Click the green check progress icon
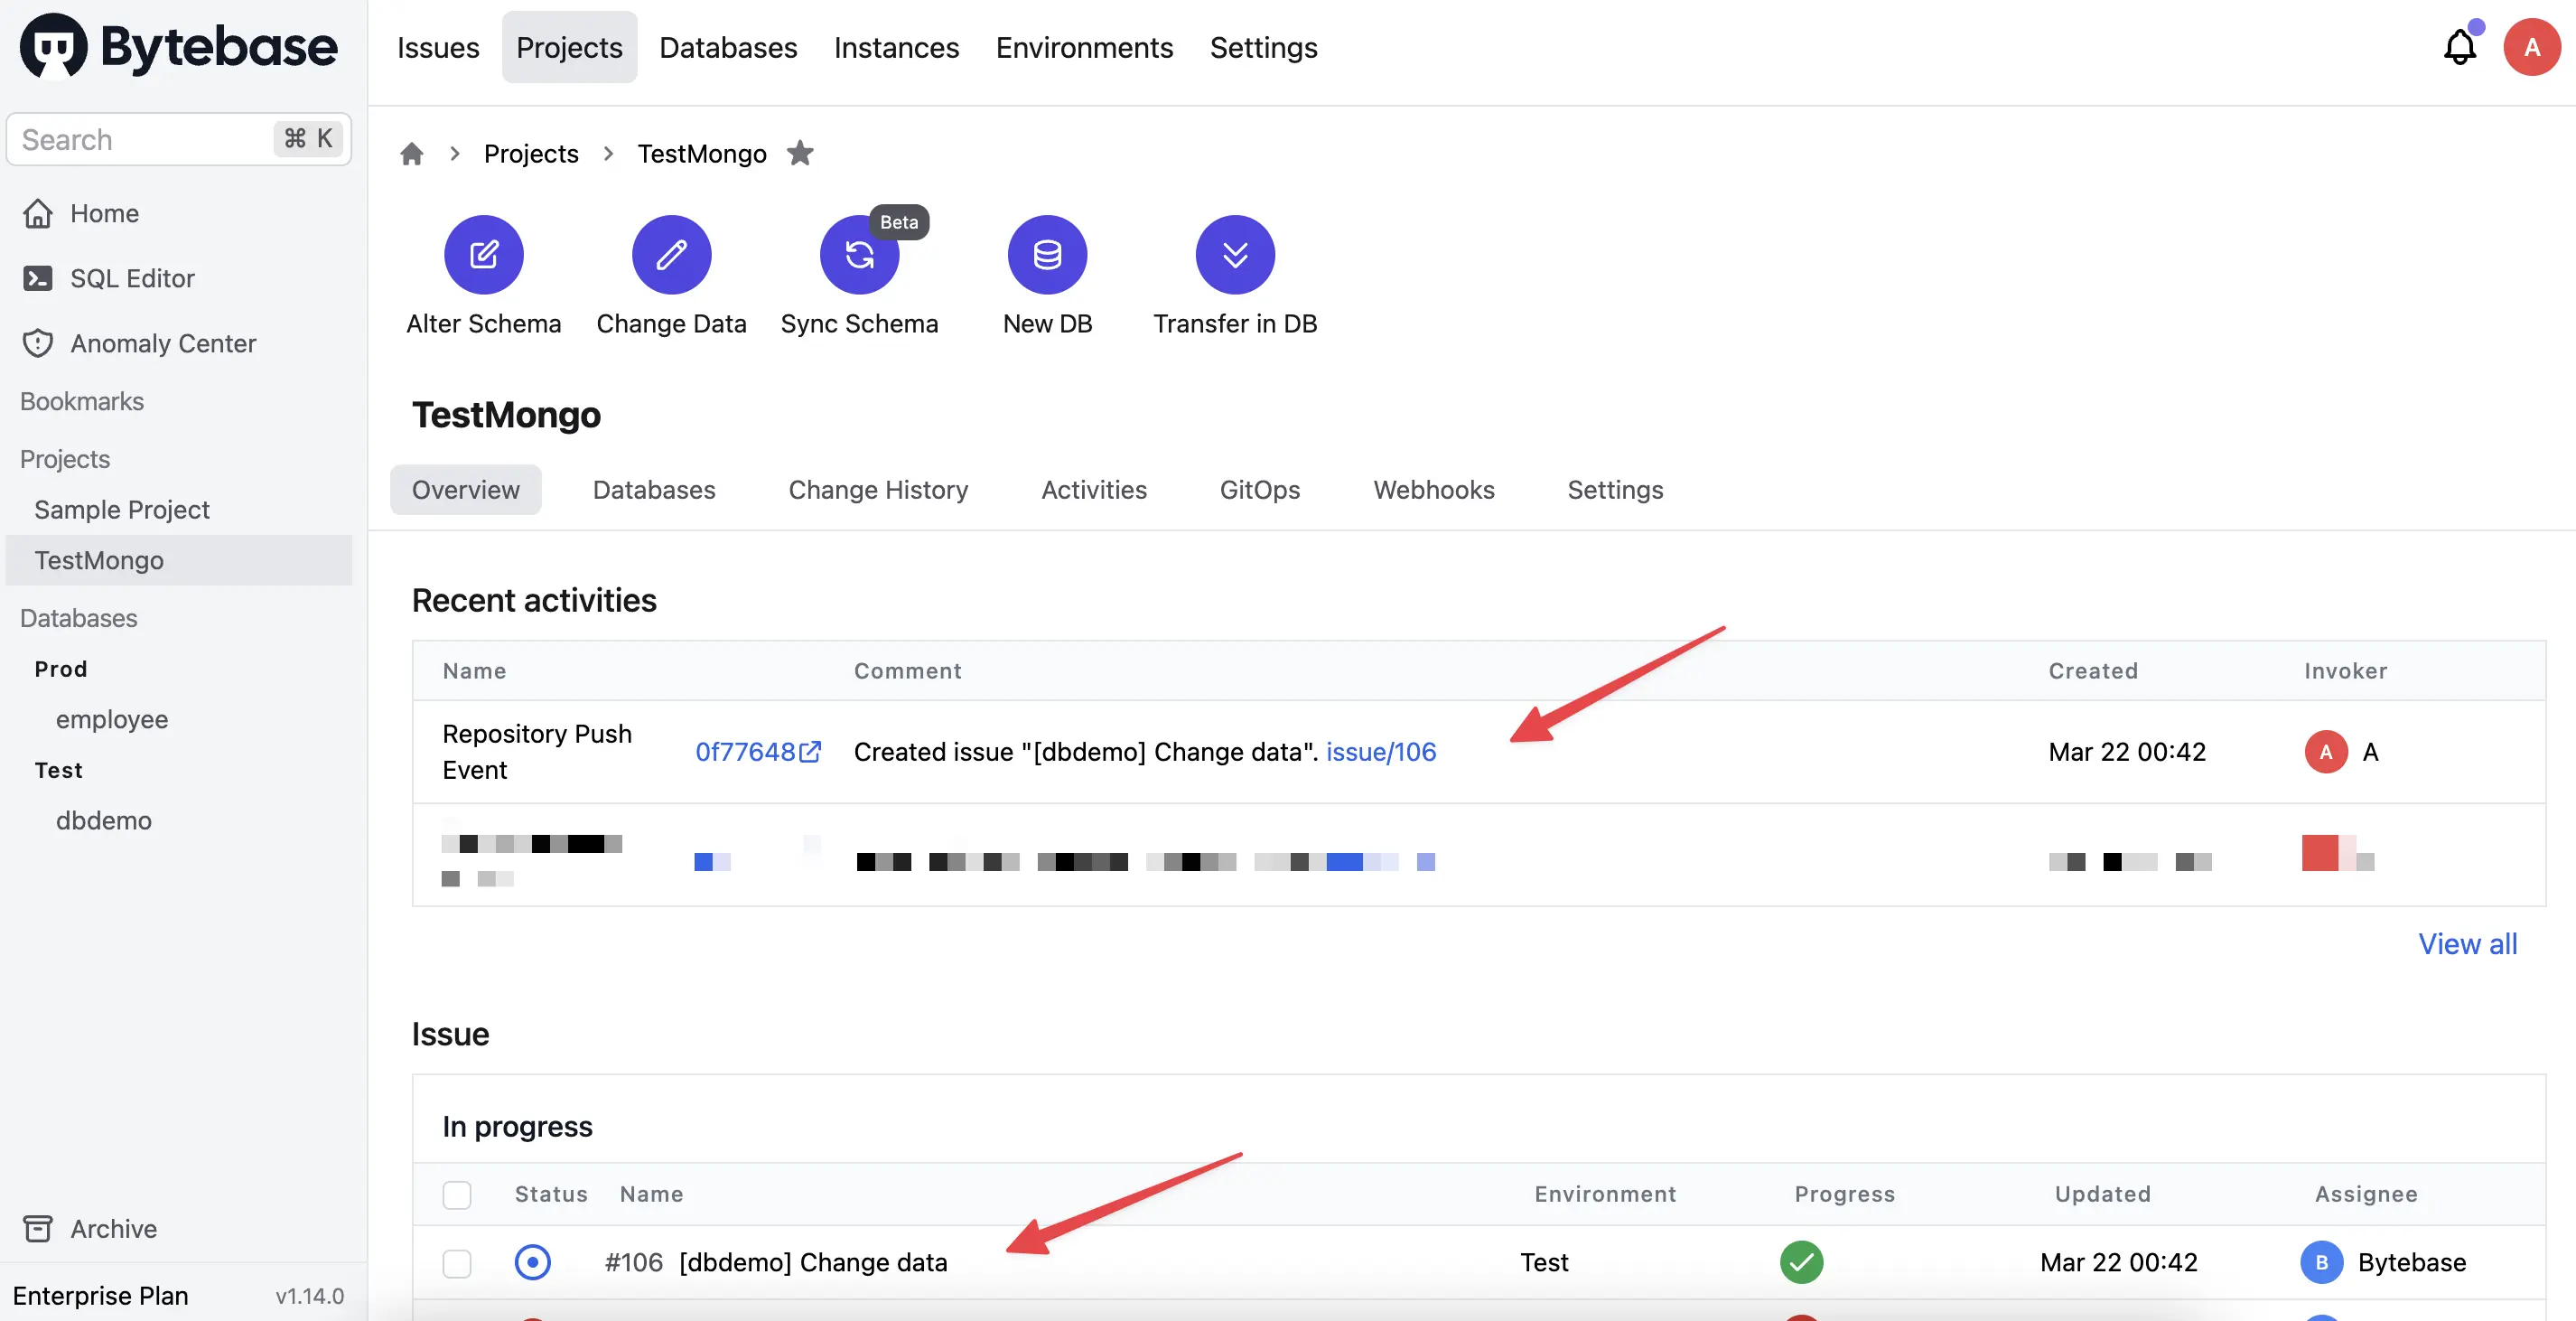 click(x=1802, y=1262)
